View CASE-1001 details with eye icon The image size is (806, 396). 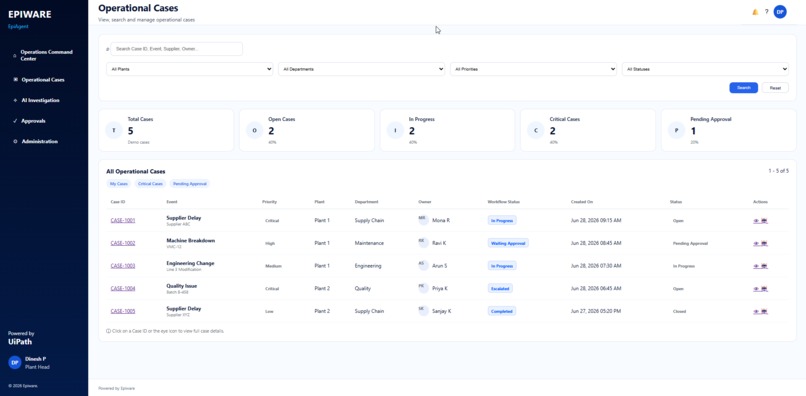click(757, 221)
